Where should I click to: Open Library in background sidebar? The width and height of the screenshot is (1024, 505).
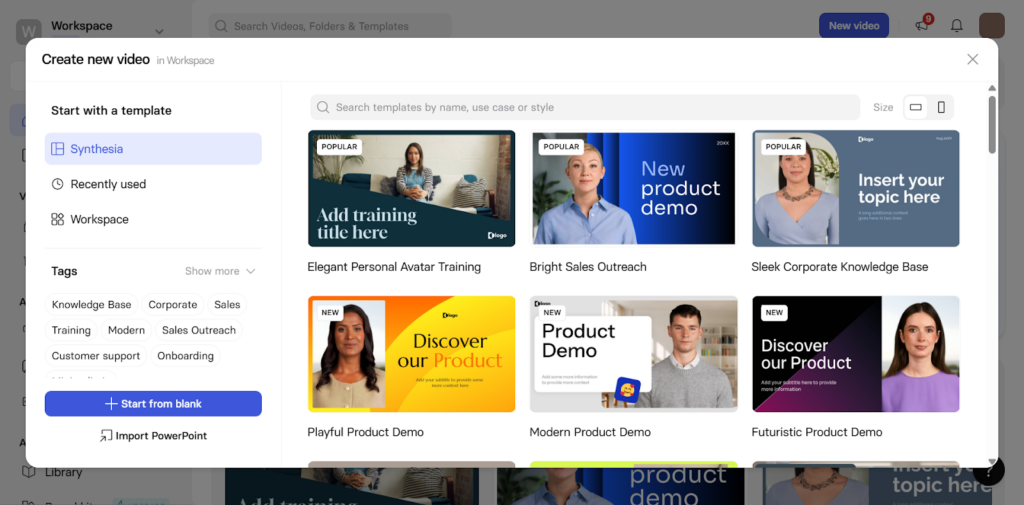pyautogui.click(x=63, y=472)
